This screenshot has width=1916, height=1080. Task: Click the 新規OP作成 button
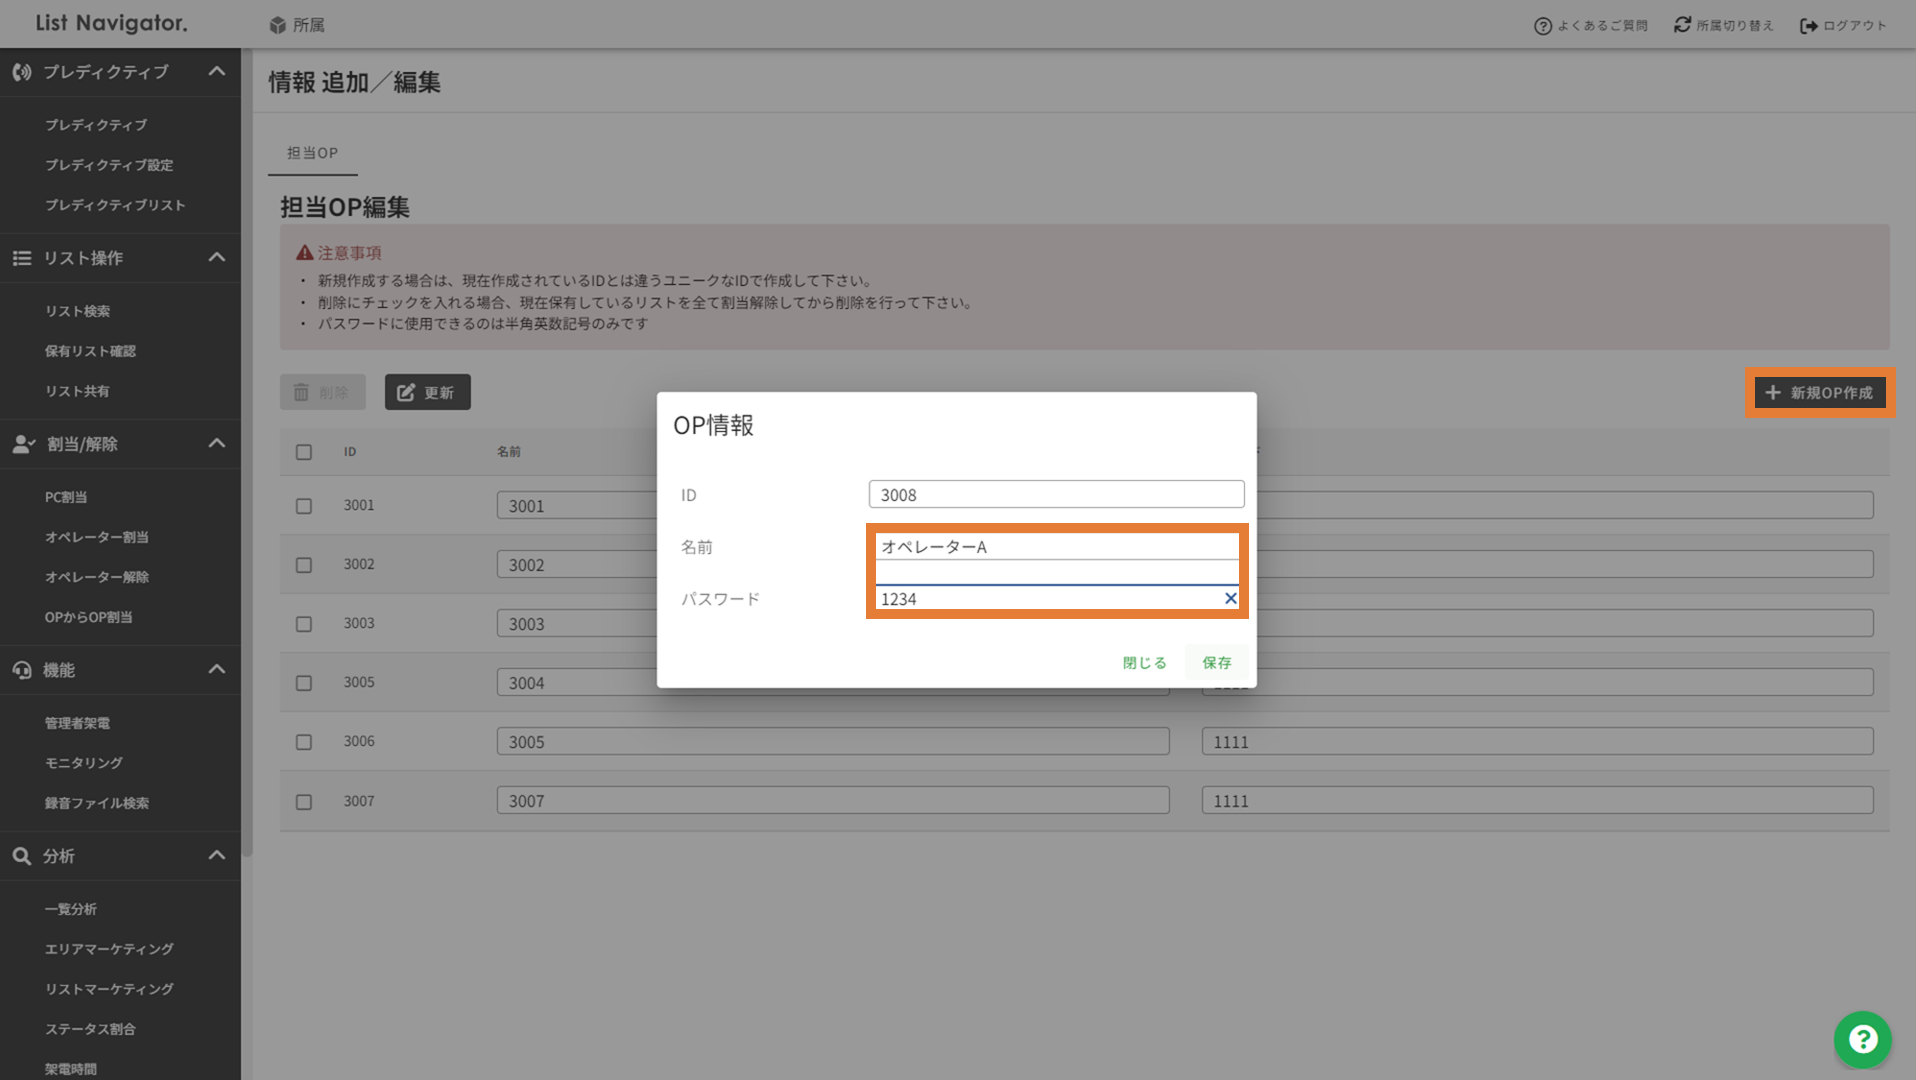pyautogui.click(x=1819, y=392)
